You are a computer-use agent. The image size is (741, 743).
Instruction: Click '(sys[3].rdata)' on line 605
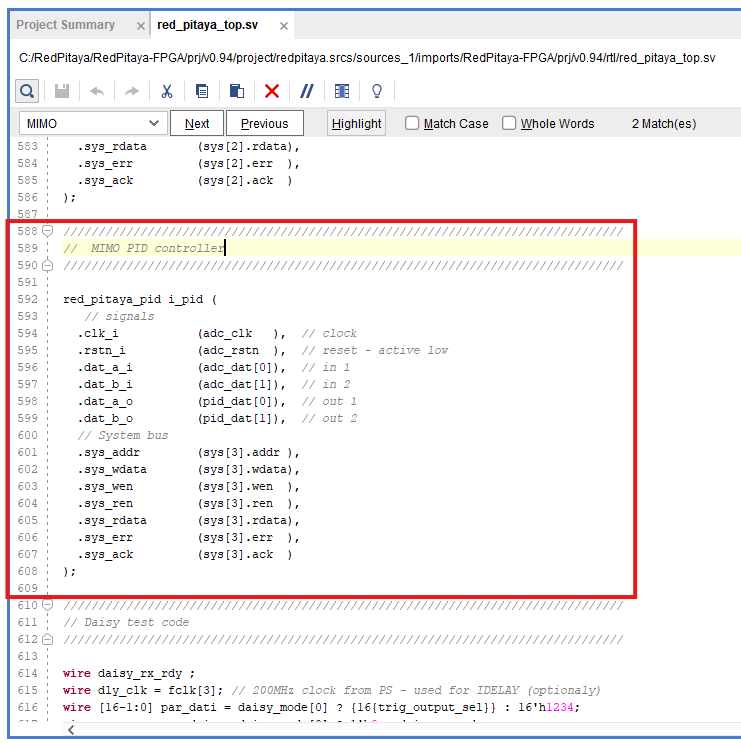[245, 520]
